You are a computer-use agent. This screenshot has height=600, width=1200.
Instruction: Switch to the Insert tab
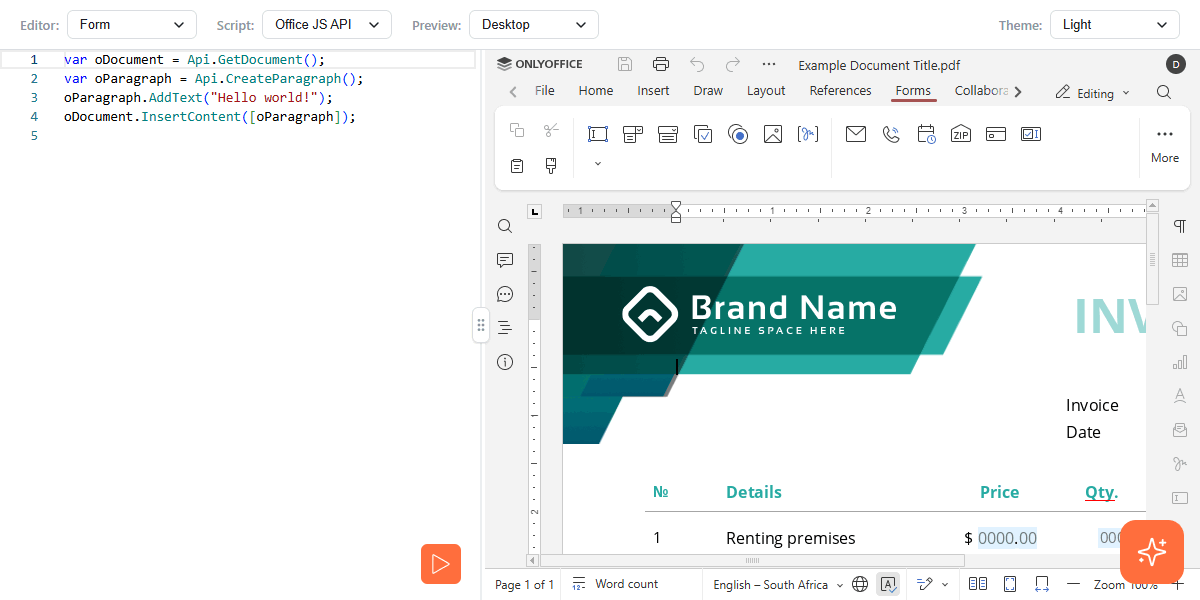(x=653, y=91)
